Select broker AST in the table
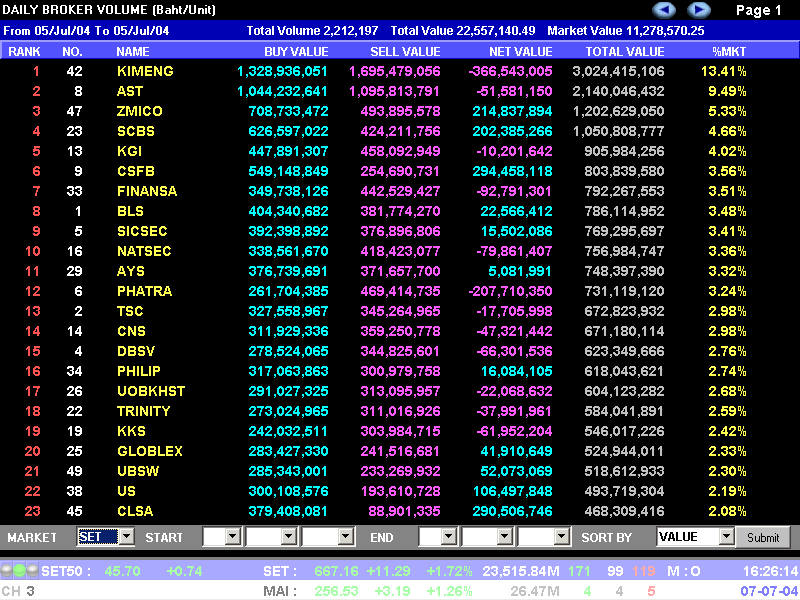The height and width of the screenshot is (600, 800). point(130,91)
